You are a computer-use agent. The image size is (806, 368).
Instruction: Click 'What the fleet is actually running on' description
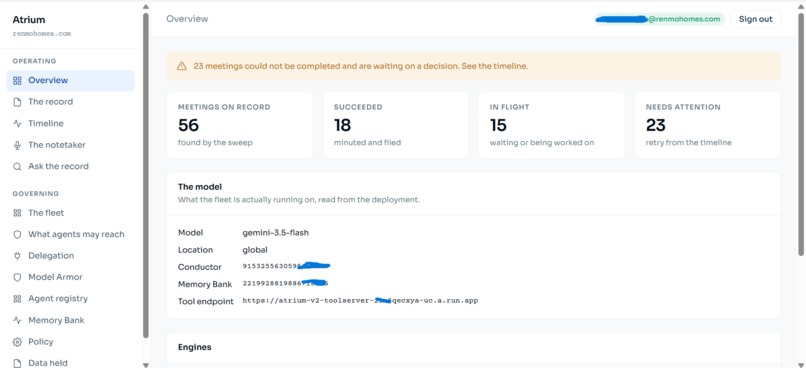(x=299, y=200)
